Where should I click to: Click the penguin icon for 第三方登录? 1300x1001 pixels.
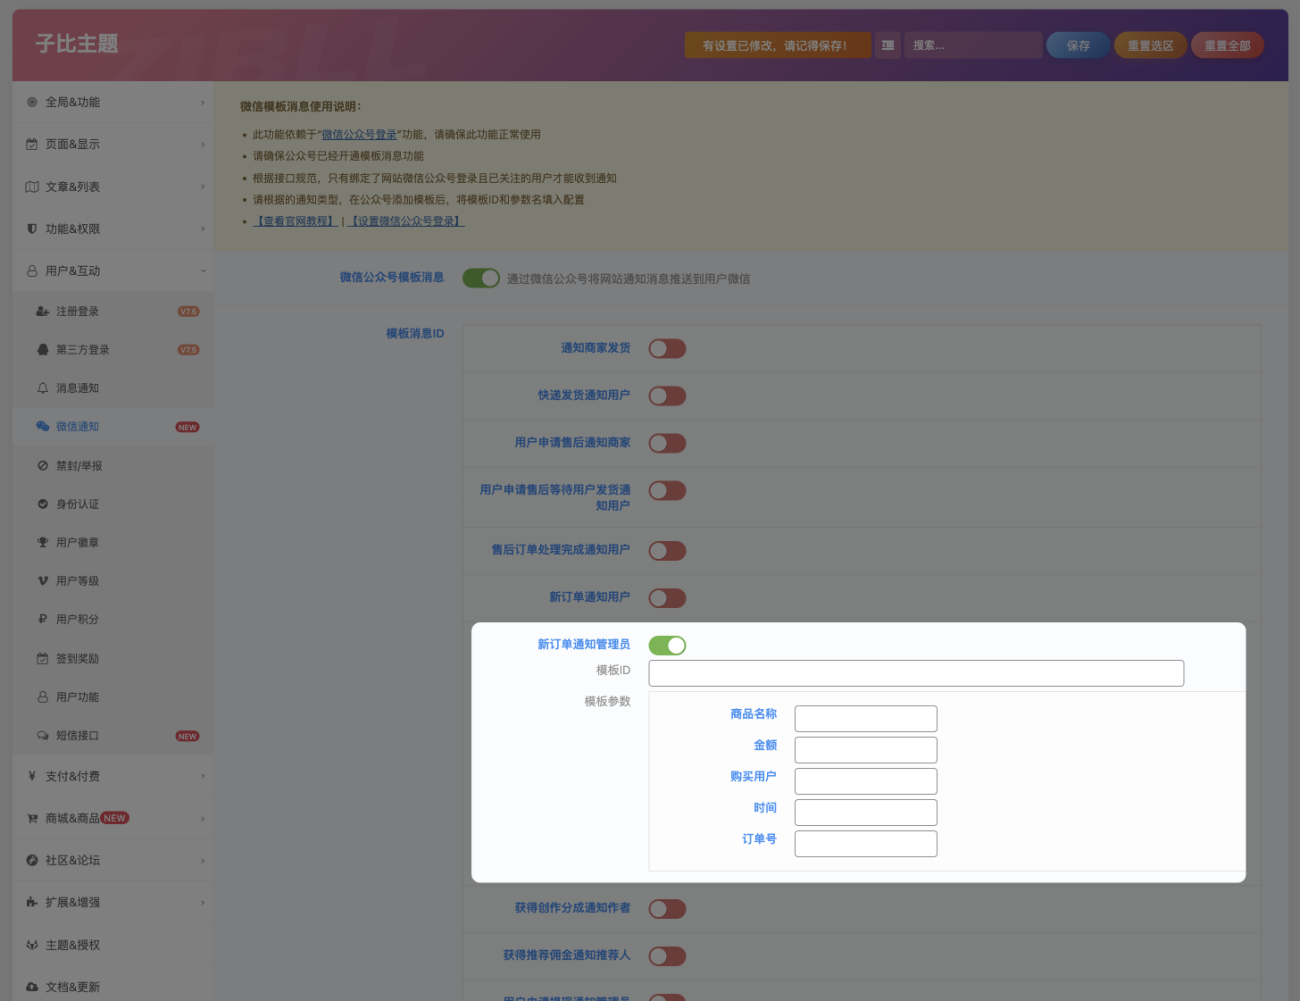point(42,350)
